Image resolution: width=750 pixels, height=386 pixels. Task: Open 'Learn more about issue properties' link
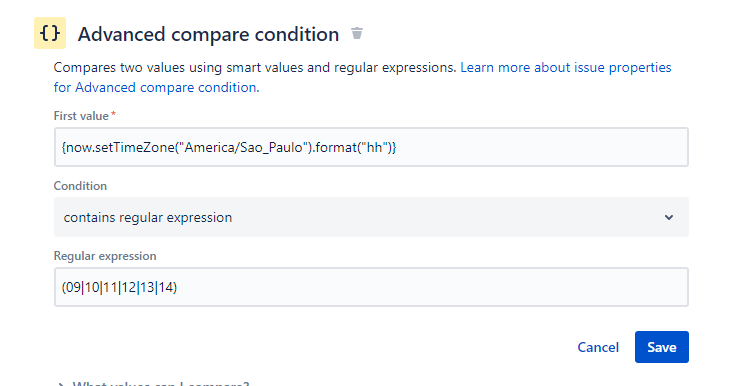[566, 67]
